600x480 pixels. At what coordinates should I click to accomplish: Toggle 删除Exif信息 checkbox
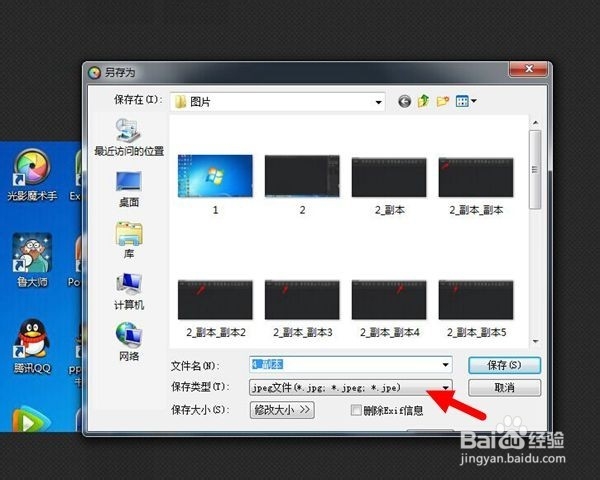pyautogui.click(x=356, y=410)
